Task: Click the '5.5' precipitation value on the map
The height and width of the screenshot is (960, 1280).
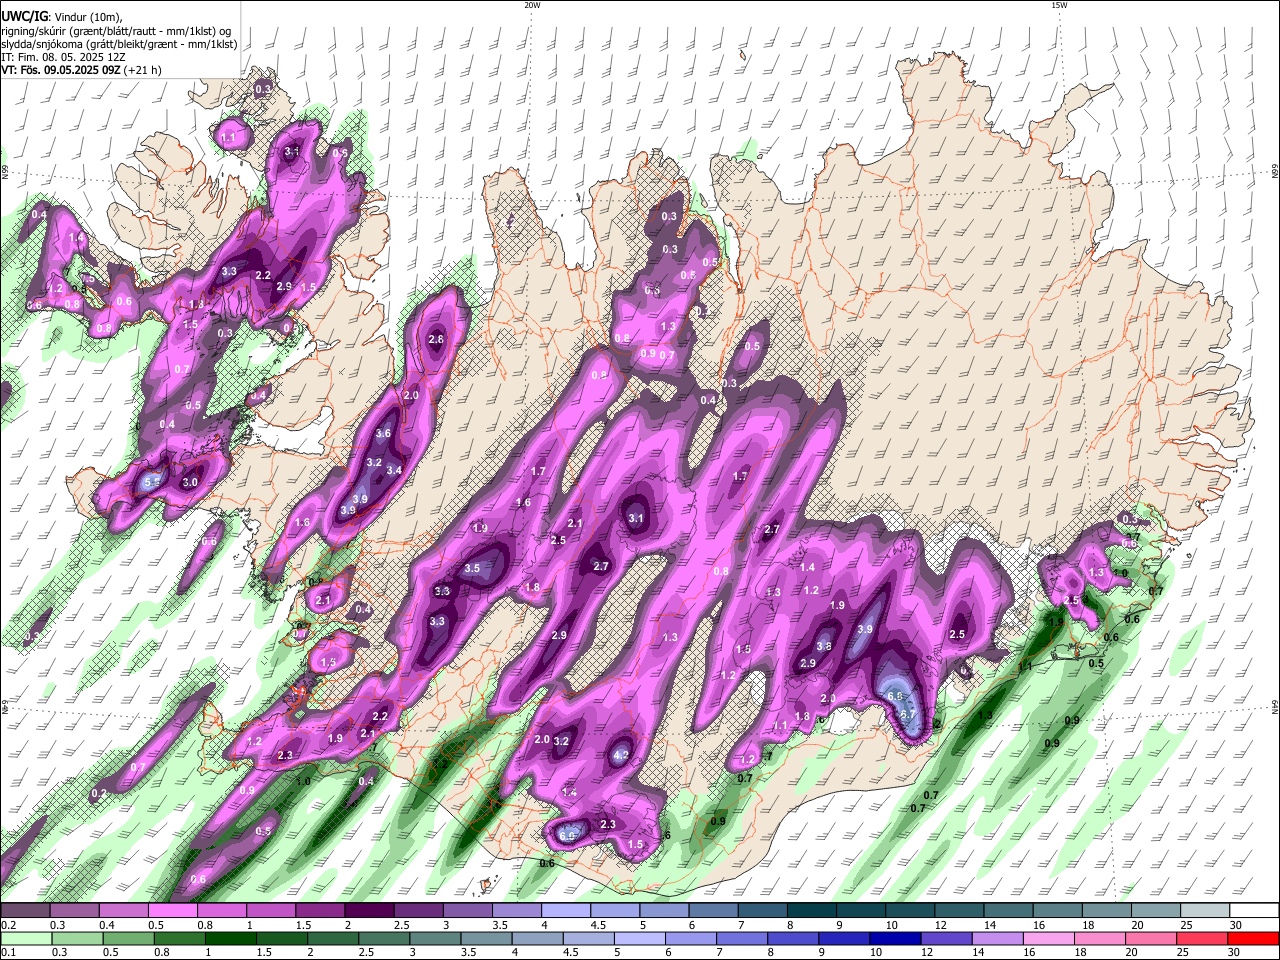Action: [152, 481]
